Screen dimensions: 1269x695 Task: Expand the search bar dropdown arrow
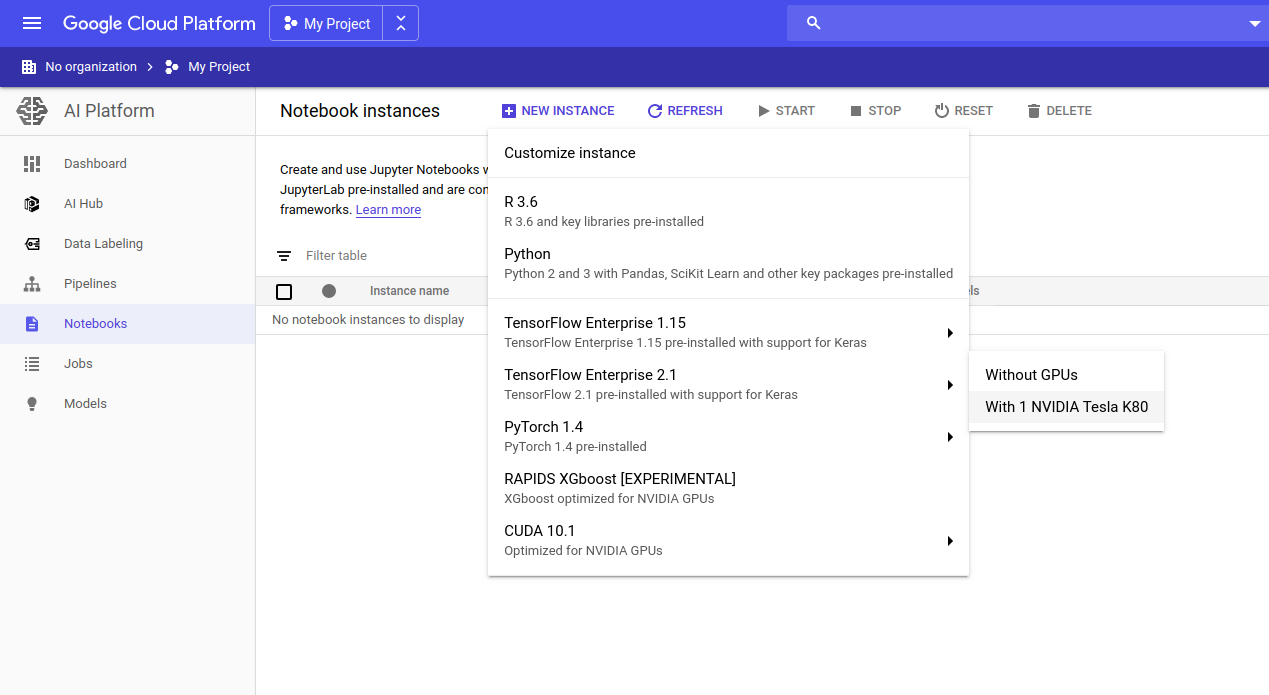click(x=1255, y=24)
